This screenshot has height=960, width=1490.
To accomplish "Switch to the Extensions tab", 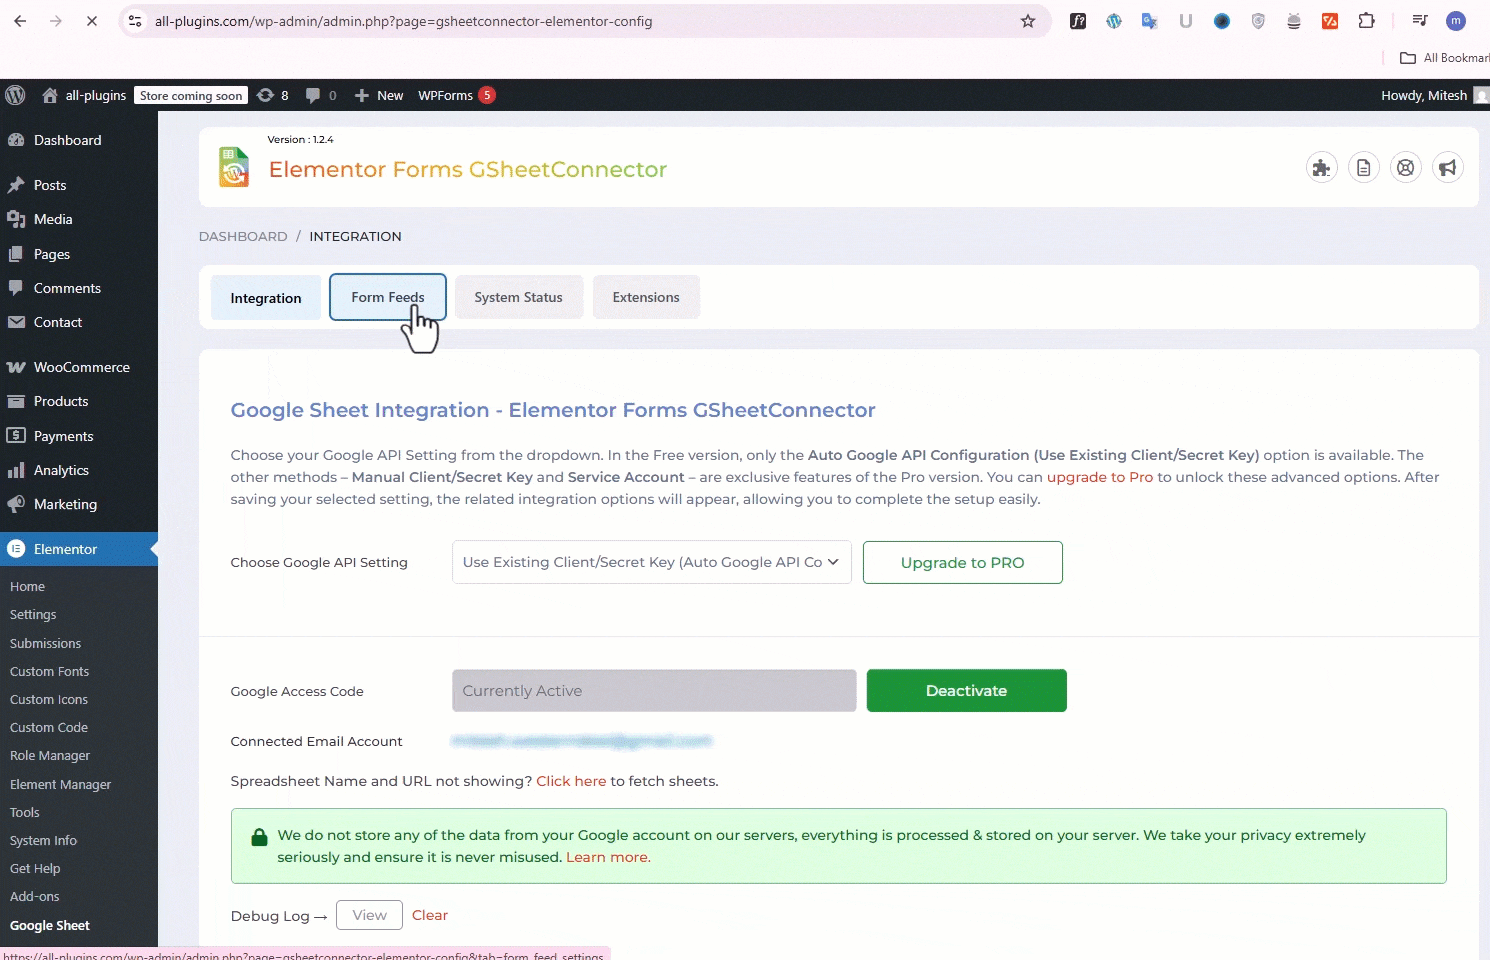I will point(646,297).
